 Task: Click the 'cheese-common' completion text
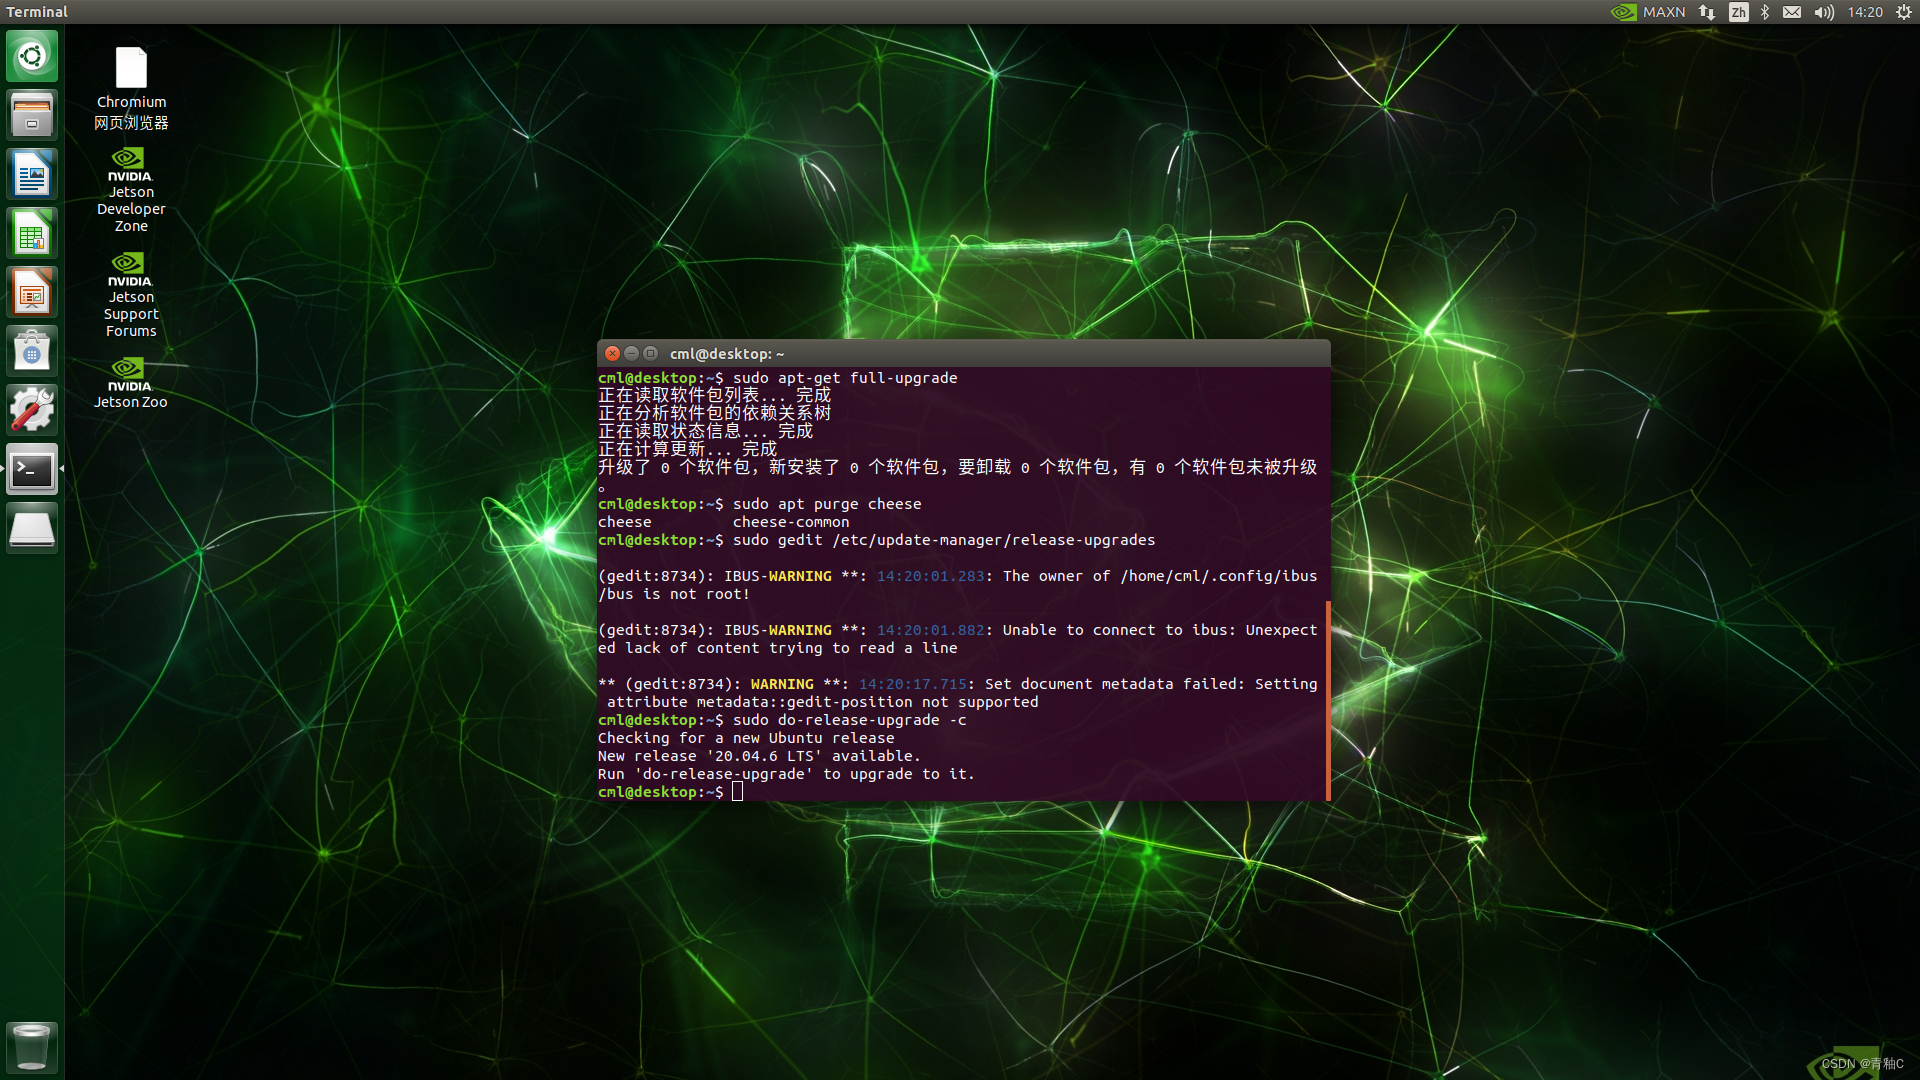(x=791, y=522)
